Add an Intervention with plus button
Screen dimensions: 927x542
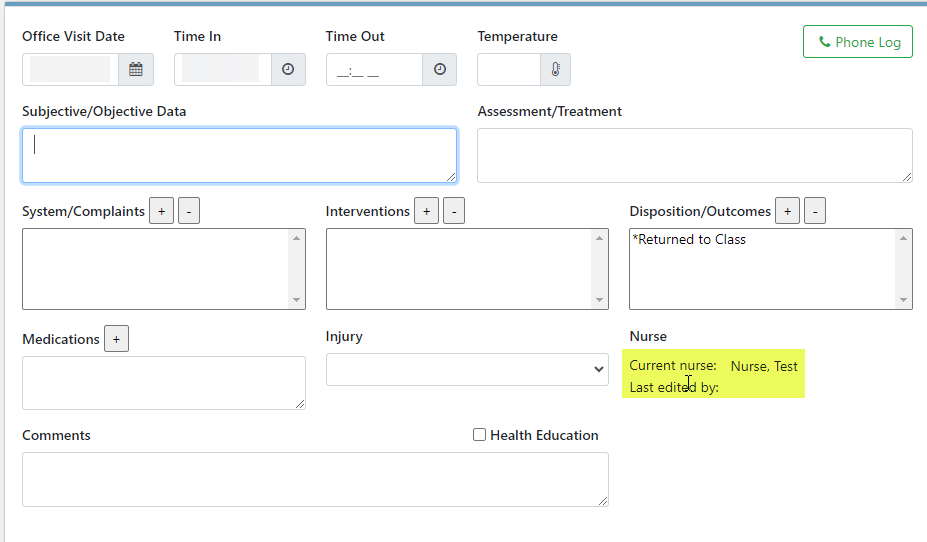pyautogui.click(x=426, y=211)
